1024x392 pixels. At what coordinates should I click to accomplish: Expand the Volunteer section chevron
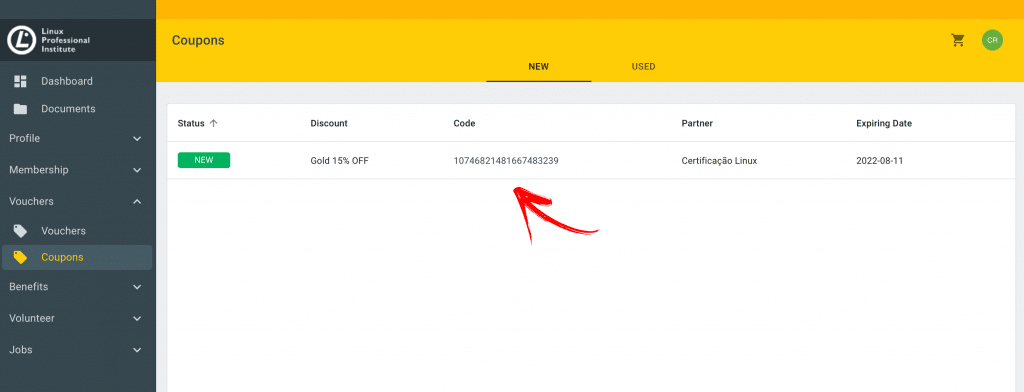coord(137,318)
